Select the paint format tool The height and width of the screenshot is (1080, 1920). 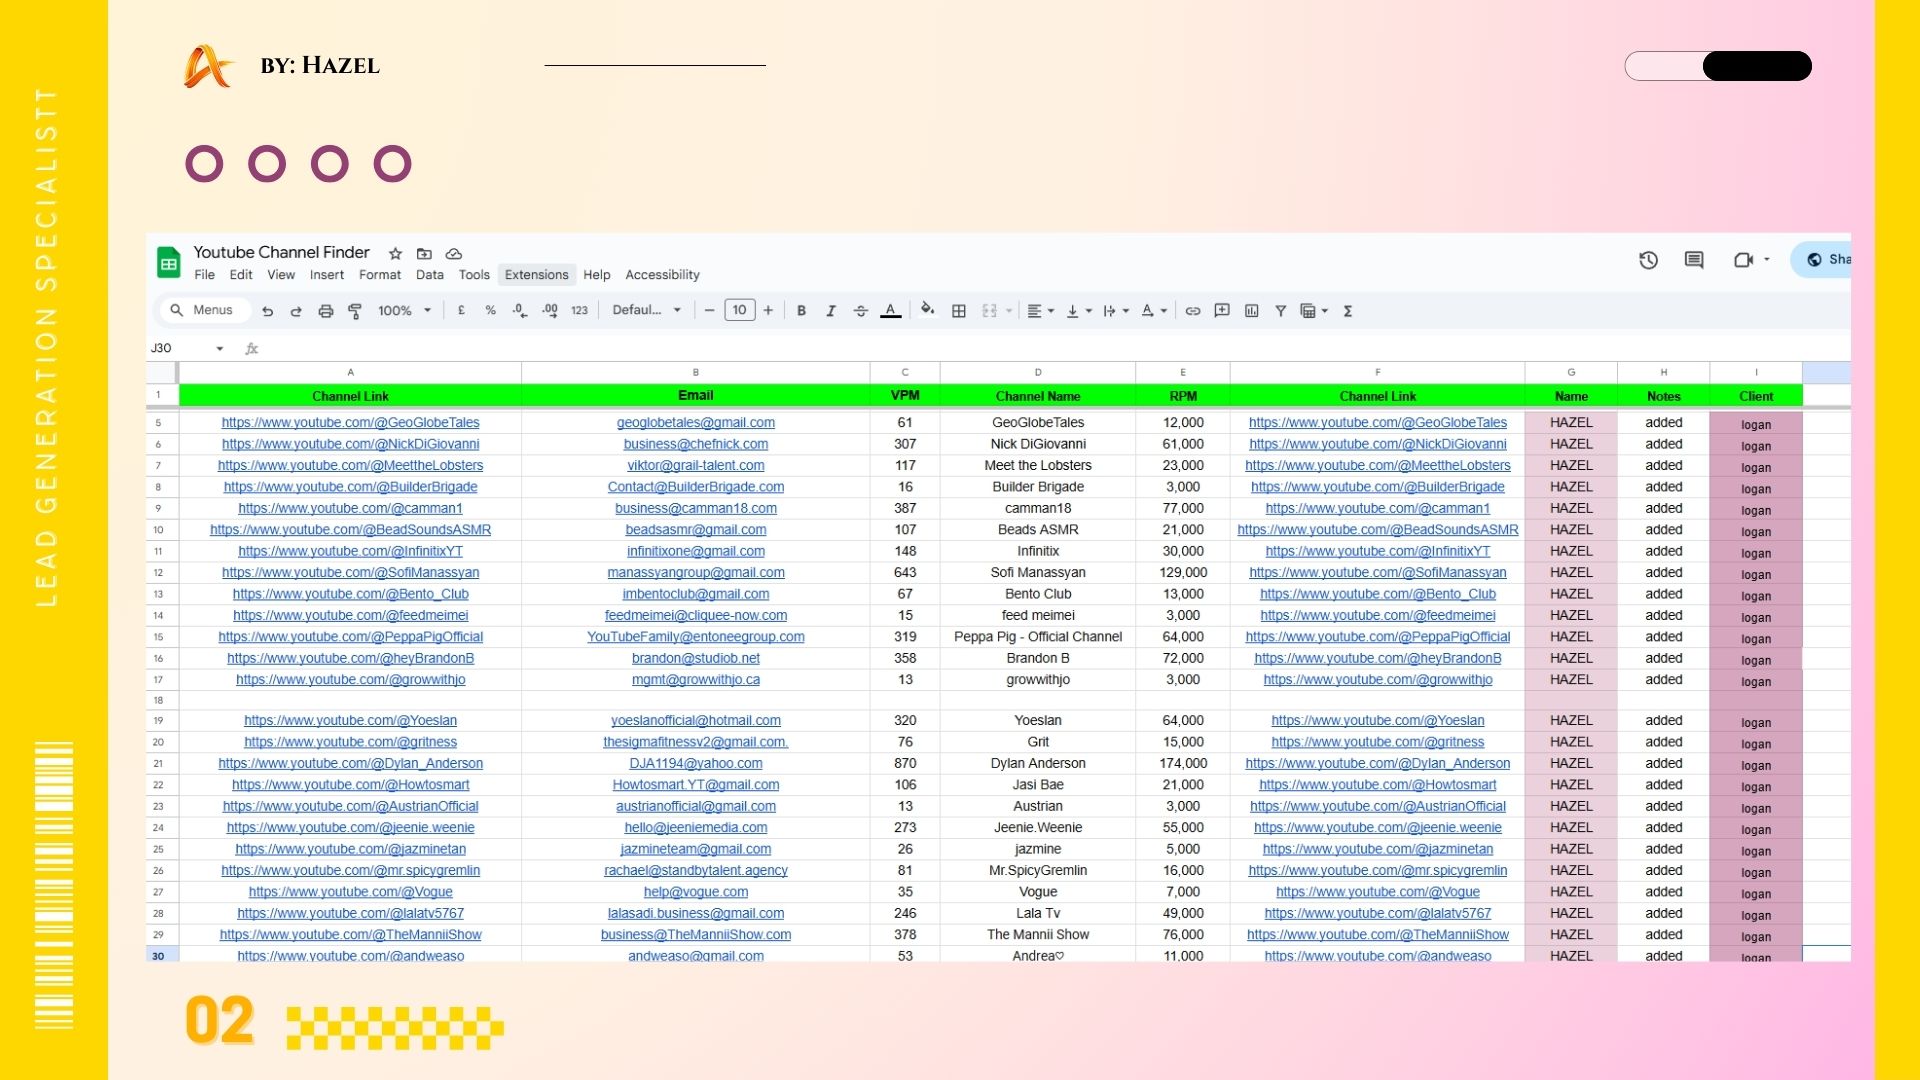tap(354, 311)
